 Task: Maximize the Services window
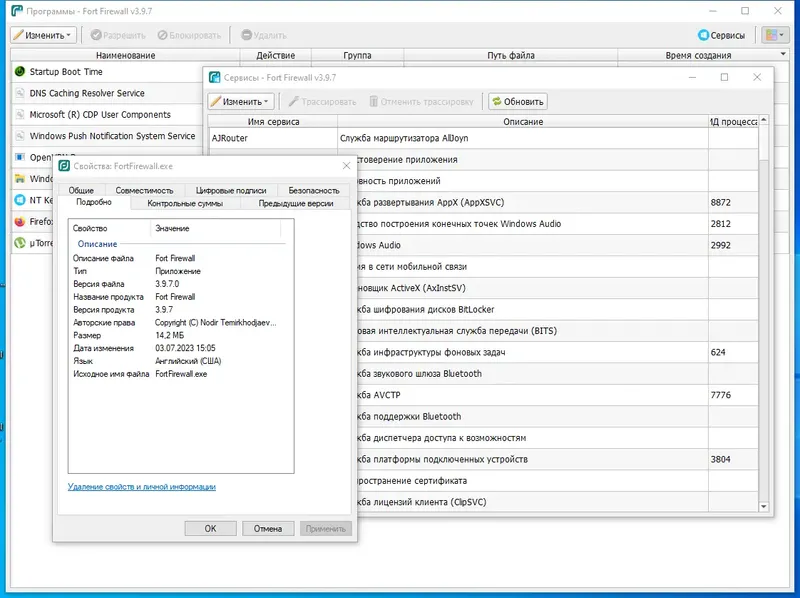(724, 77)
